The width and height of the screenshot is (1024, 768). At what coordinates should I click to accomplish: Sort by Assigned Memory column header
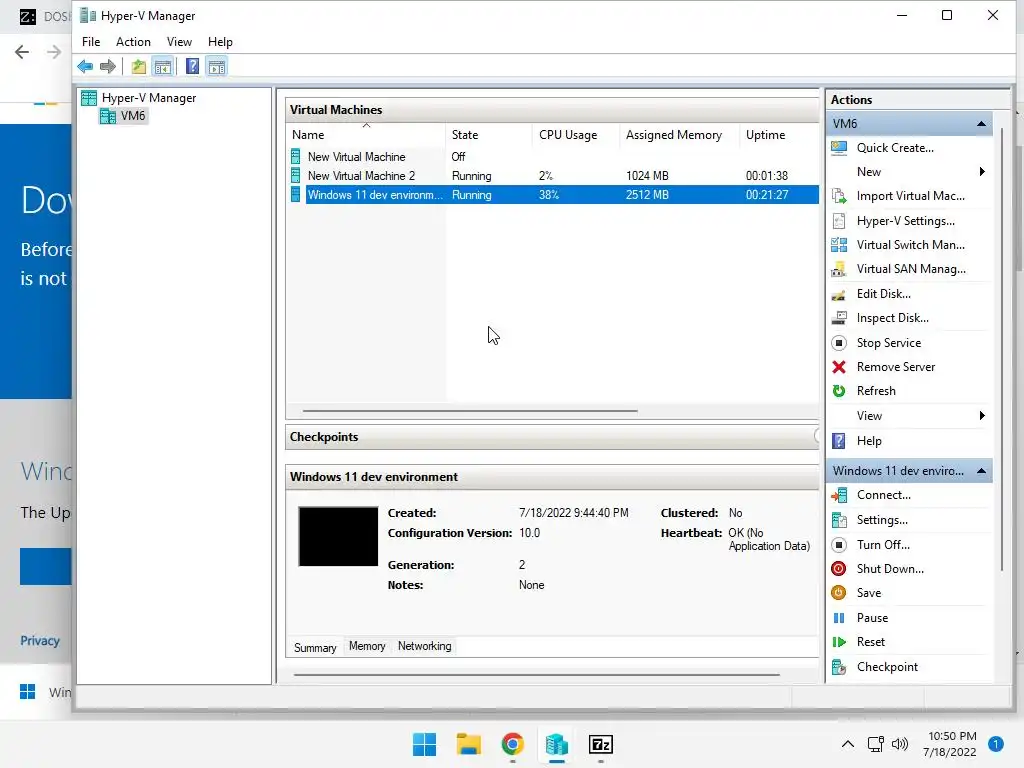[679, 135]
